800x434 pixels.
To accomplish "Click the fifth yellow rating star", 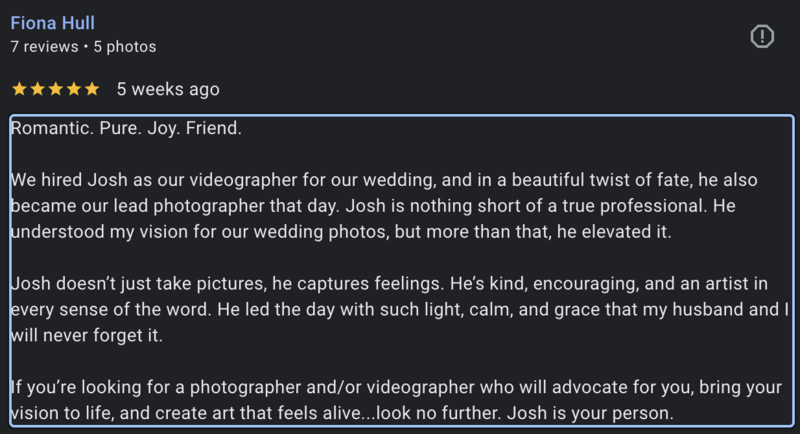I will pos(91,89).
